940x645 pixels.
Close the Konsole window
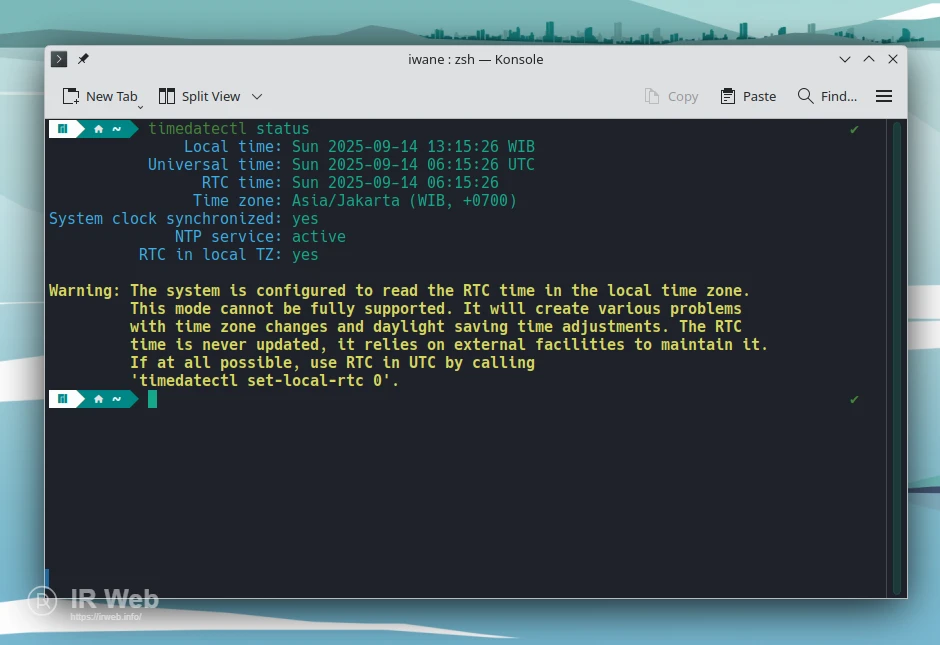pos(893,59)
